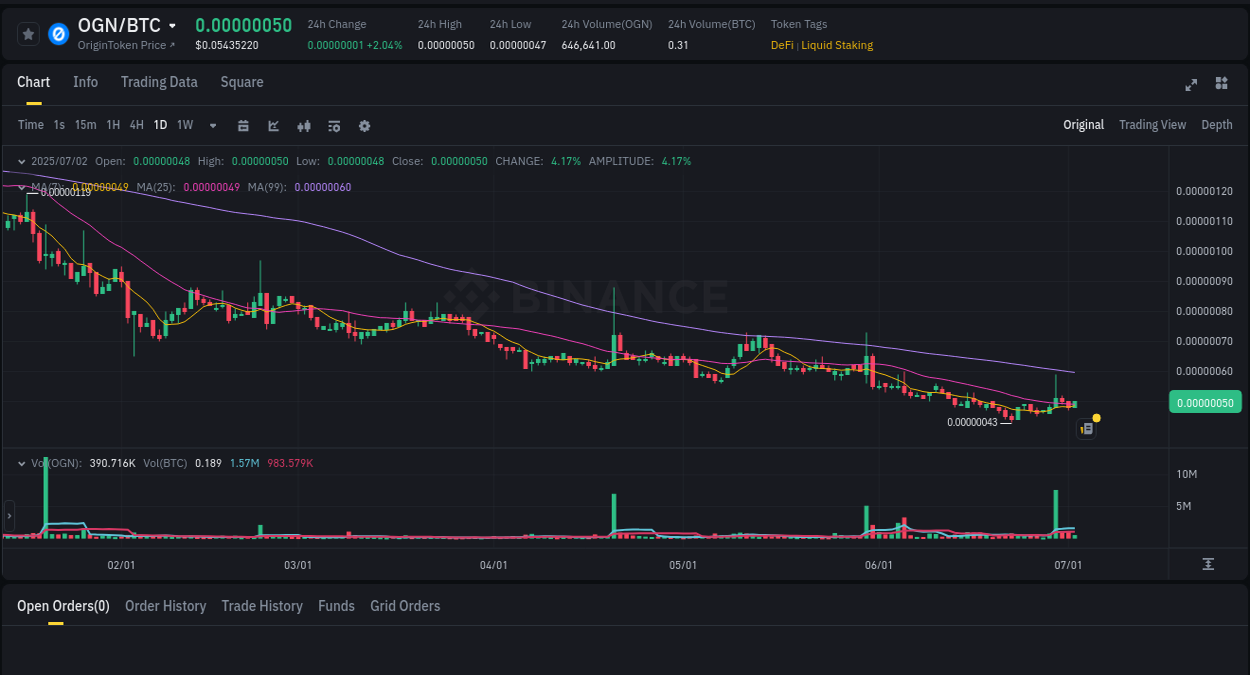Click the chart layout list icon

(x=333, y=125)
